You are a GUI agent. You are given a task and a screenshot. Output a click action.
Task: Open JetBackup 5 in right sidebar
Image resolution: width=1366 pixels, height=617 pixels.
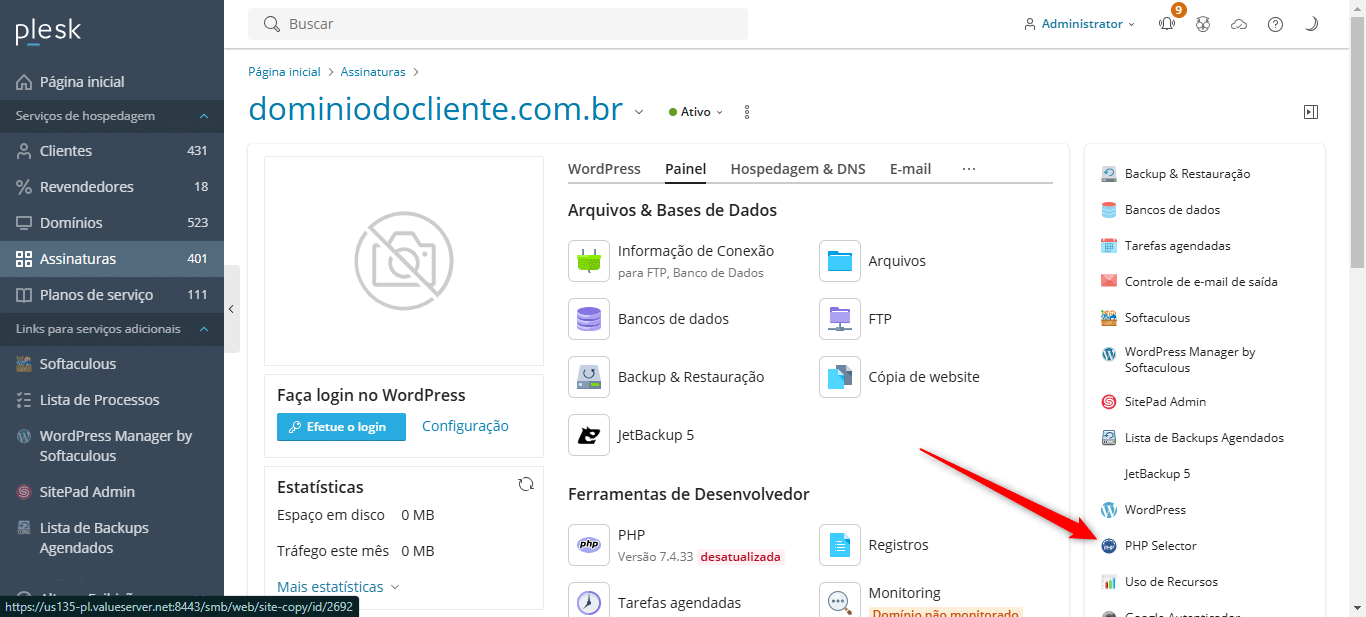(x=1157, y=474)
